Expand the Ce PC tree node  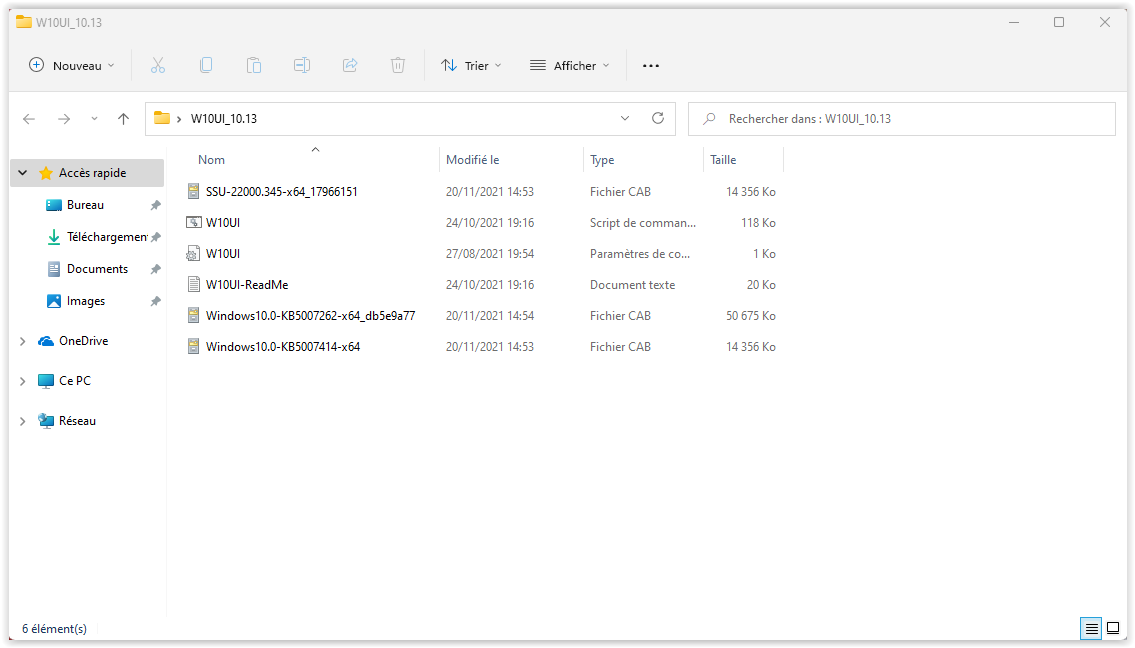(22, 381)
